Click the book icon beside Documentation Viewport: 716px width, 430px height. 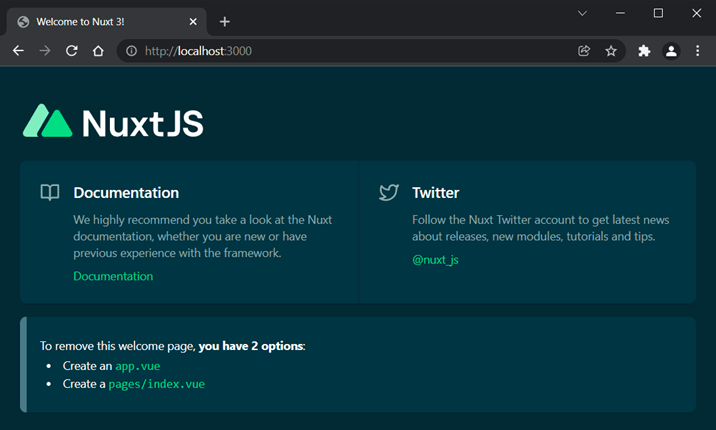pos(50,192)
